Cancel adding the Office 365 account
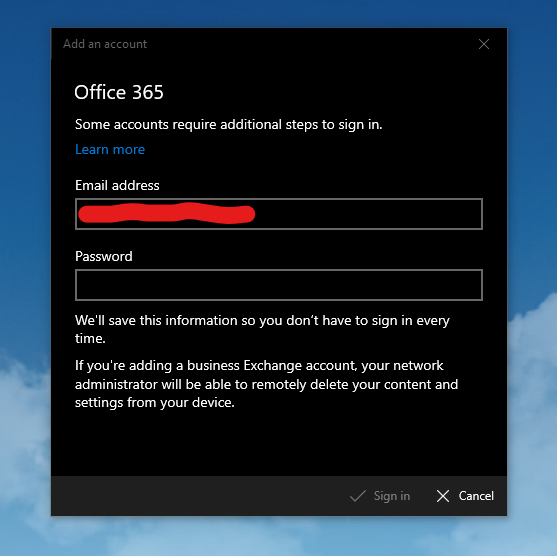Image resolution: width=557 pixels, height=556 pixels. tap(465, 496)
